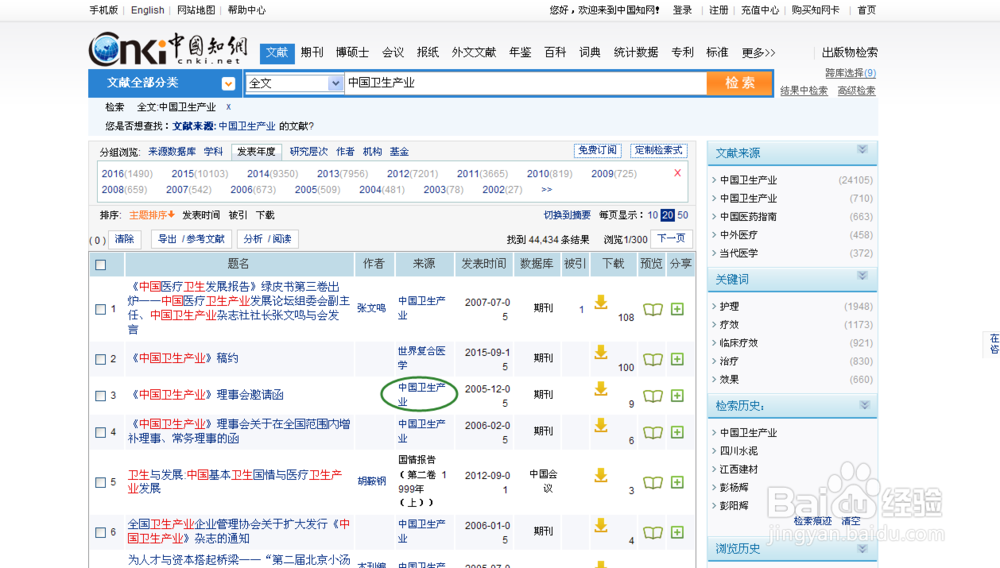This screenshot has width=1000, height=568.
Task: Select the 外文文献 tab
Action: 473,52
